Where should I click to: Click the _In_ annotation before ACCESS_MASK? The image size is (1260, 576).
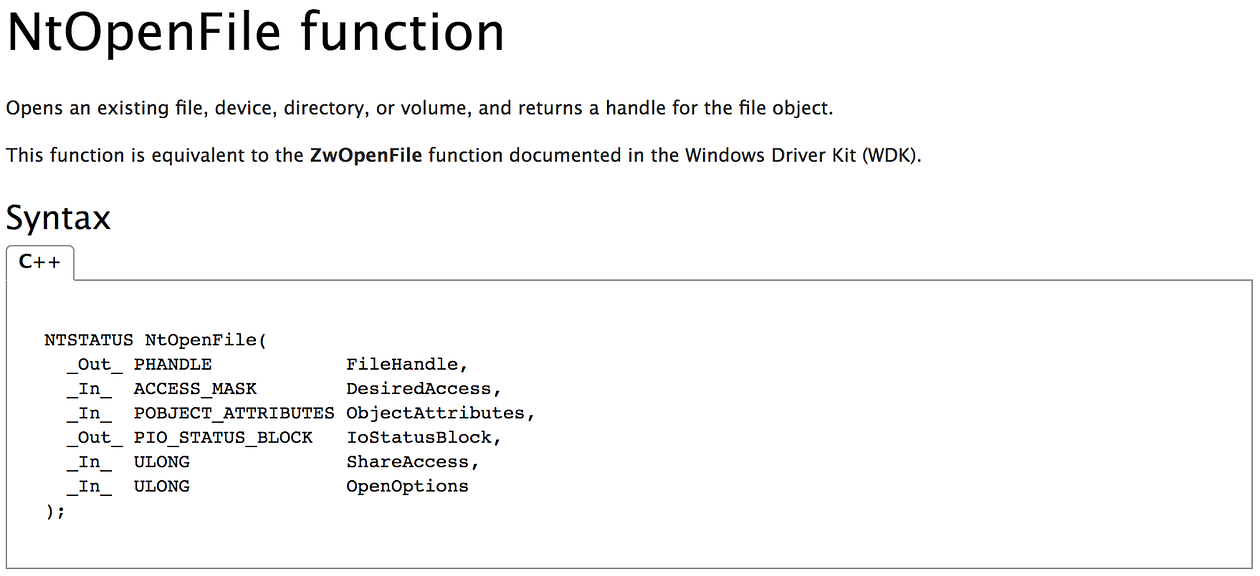point(89,389)
